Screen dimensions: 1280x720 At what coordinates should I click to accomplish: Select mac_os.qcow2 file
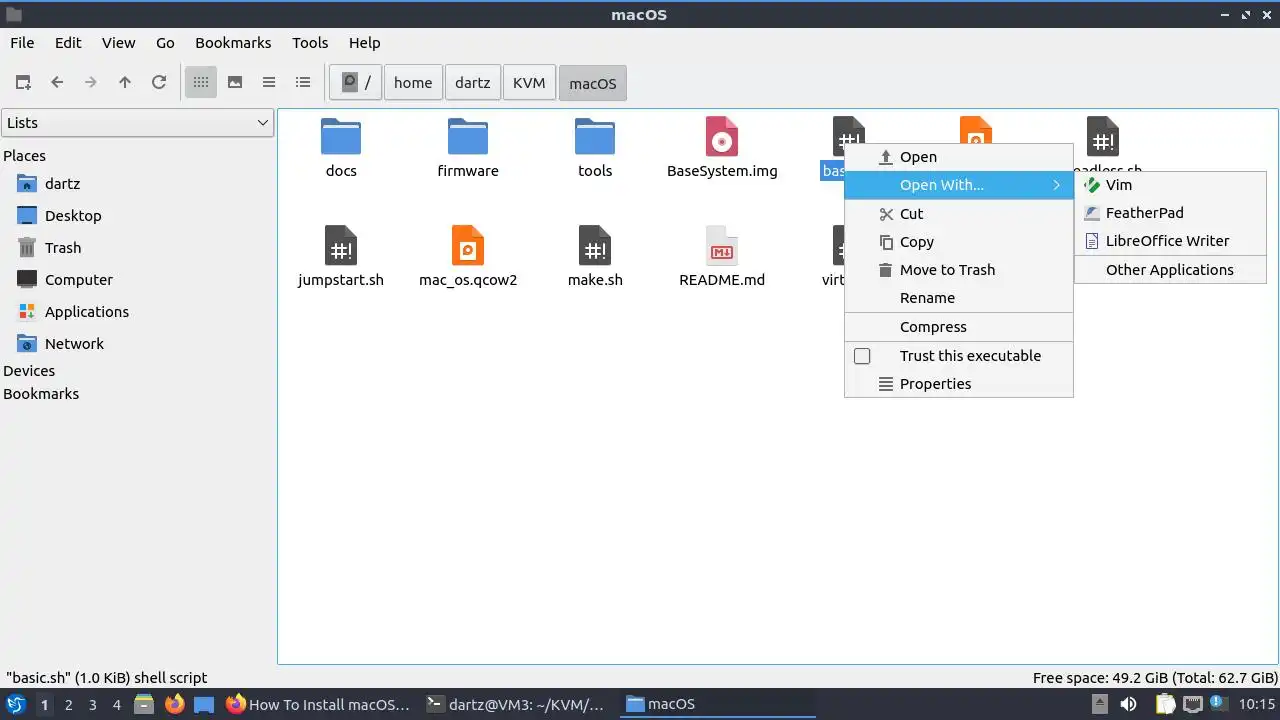pyautogui.click(x=468, y=257)
